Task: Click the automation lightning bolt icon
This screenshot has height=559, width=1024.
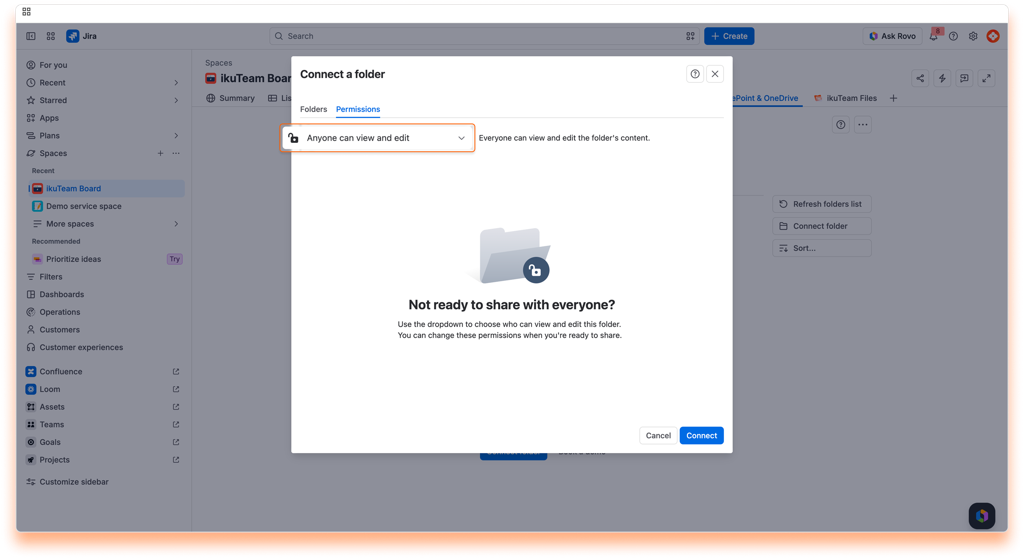Action: pos(942,78)
